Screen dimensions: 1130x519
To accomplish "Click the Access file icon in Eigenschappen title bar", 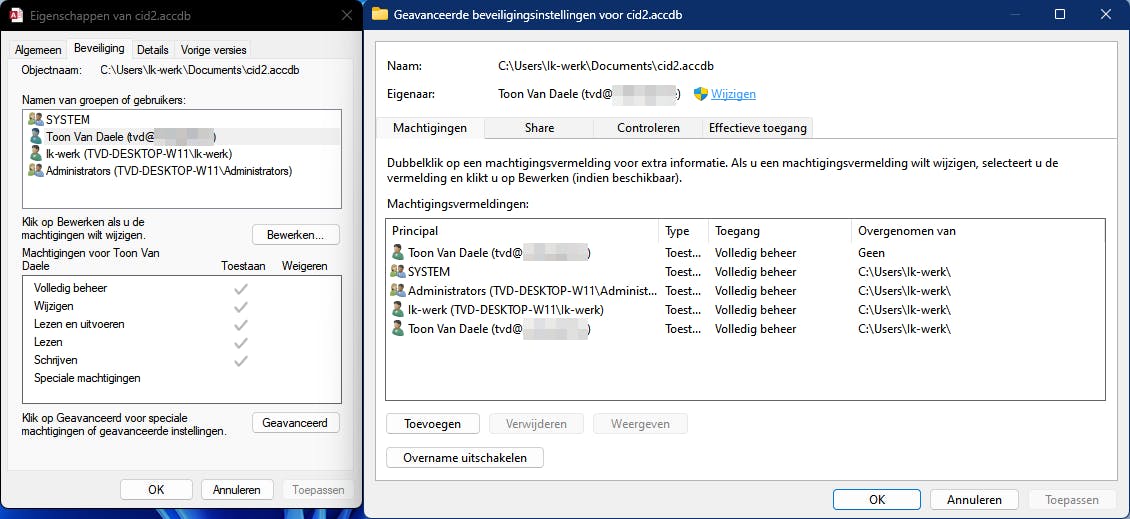I will 16,15.
